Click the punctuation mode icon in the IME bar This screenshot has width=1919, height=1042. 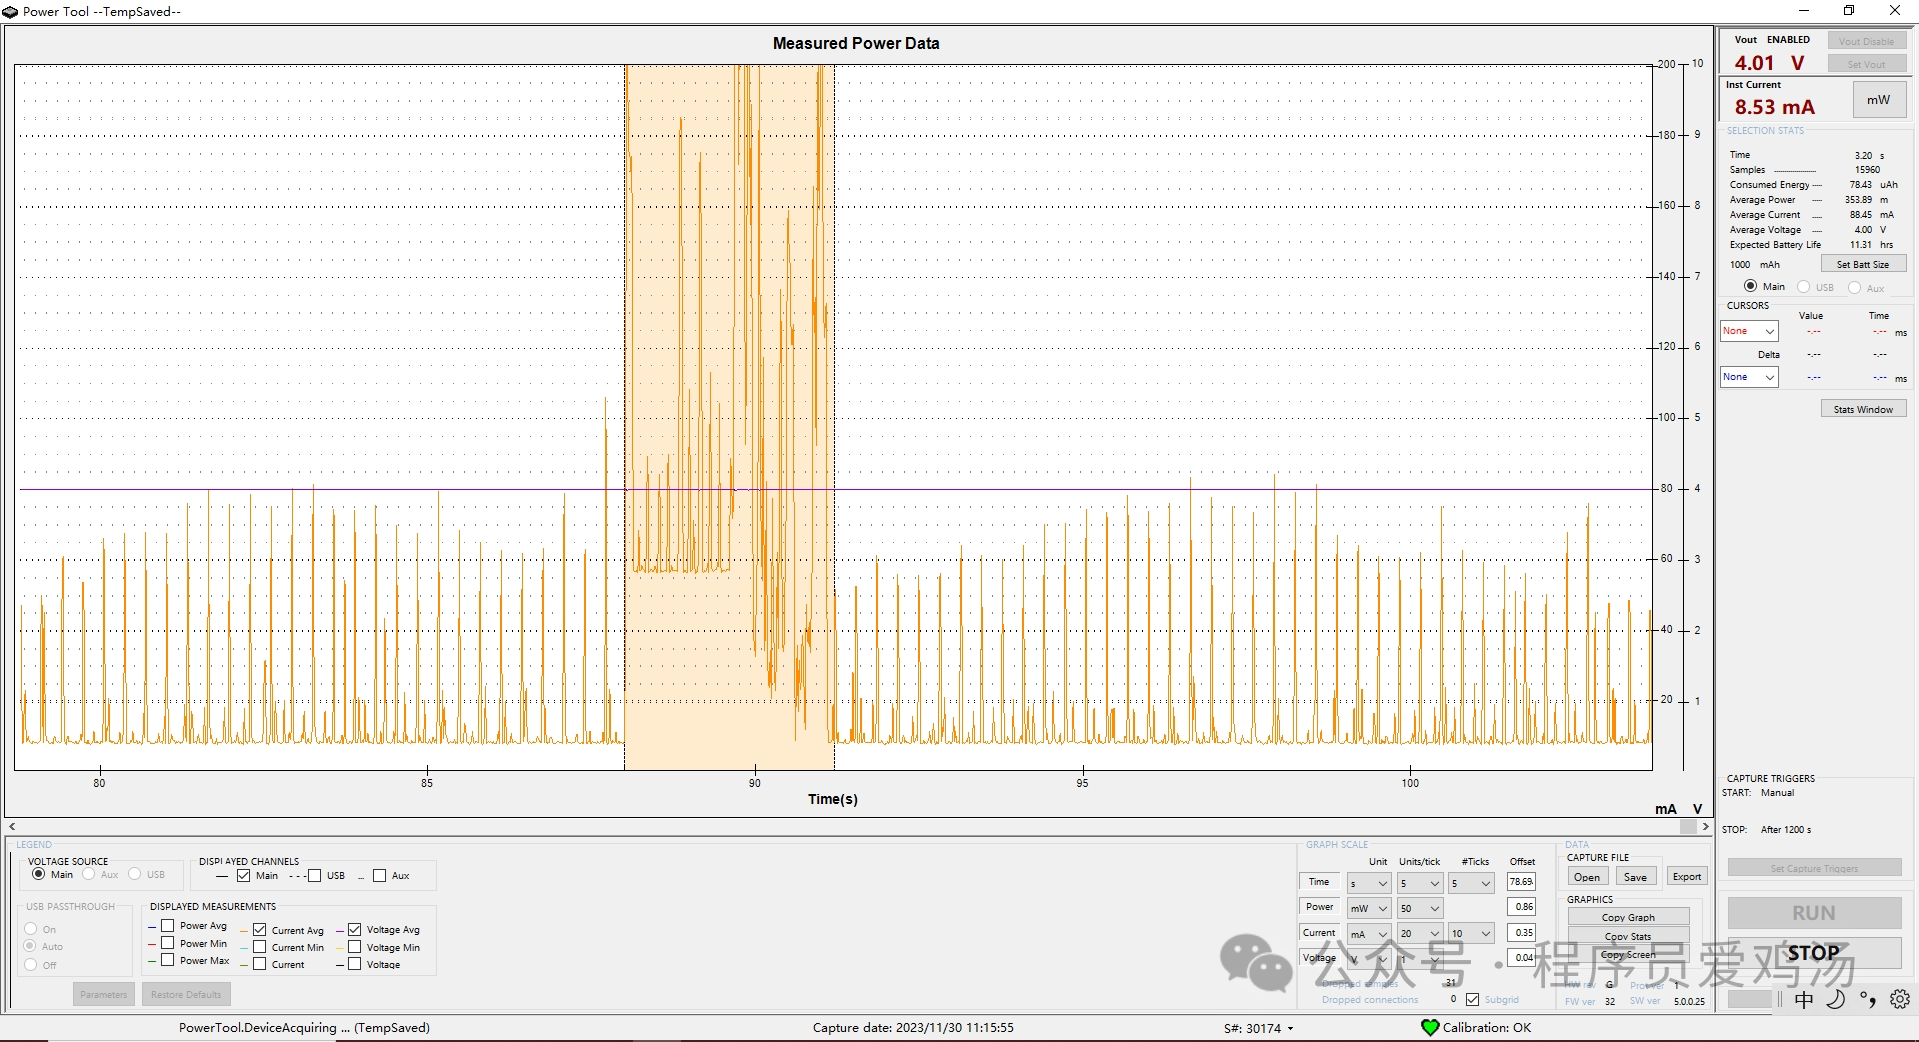tap(1867, 999)
